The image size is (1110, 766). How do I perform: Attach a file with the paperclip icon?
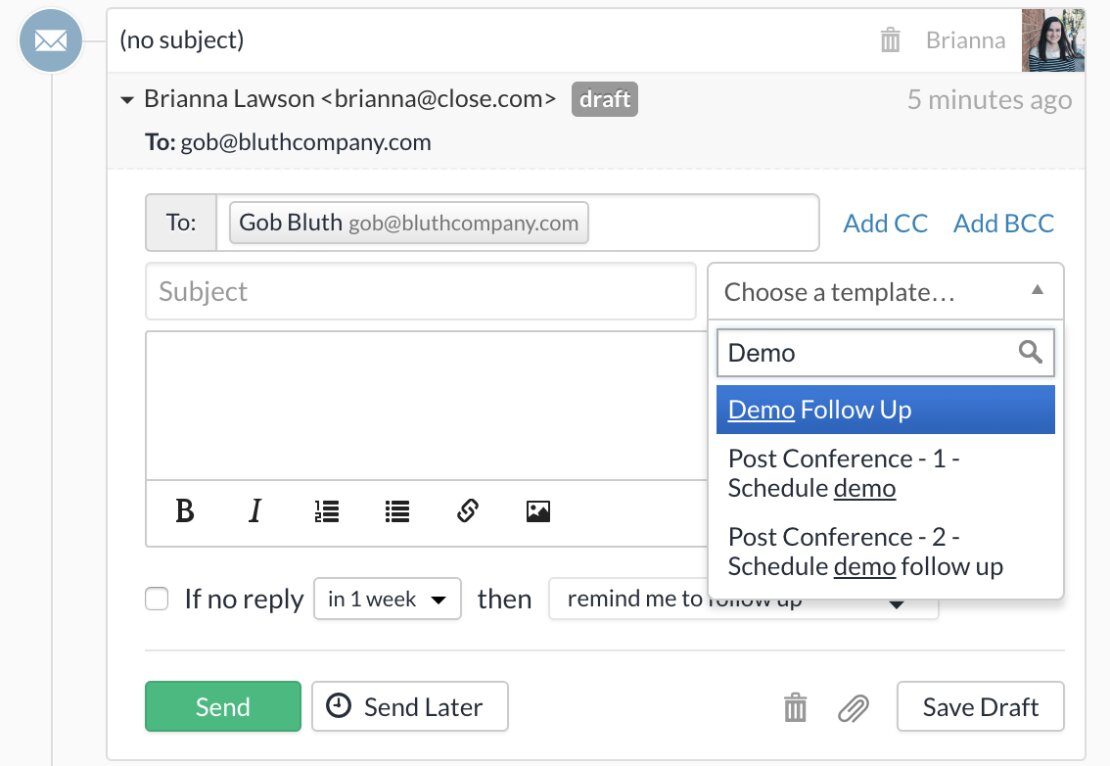(852, 708)
